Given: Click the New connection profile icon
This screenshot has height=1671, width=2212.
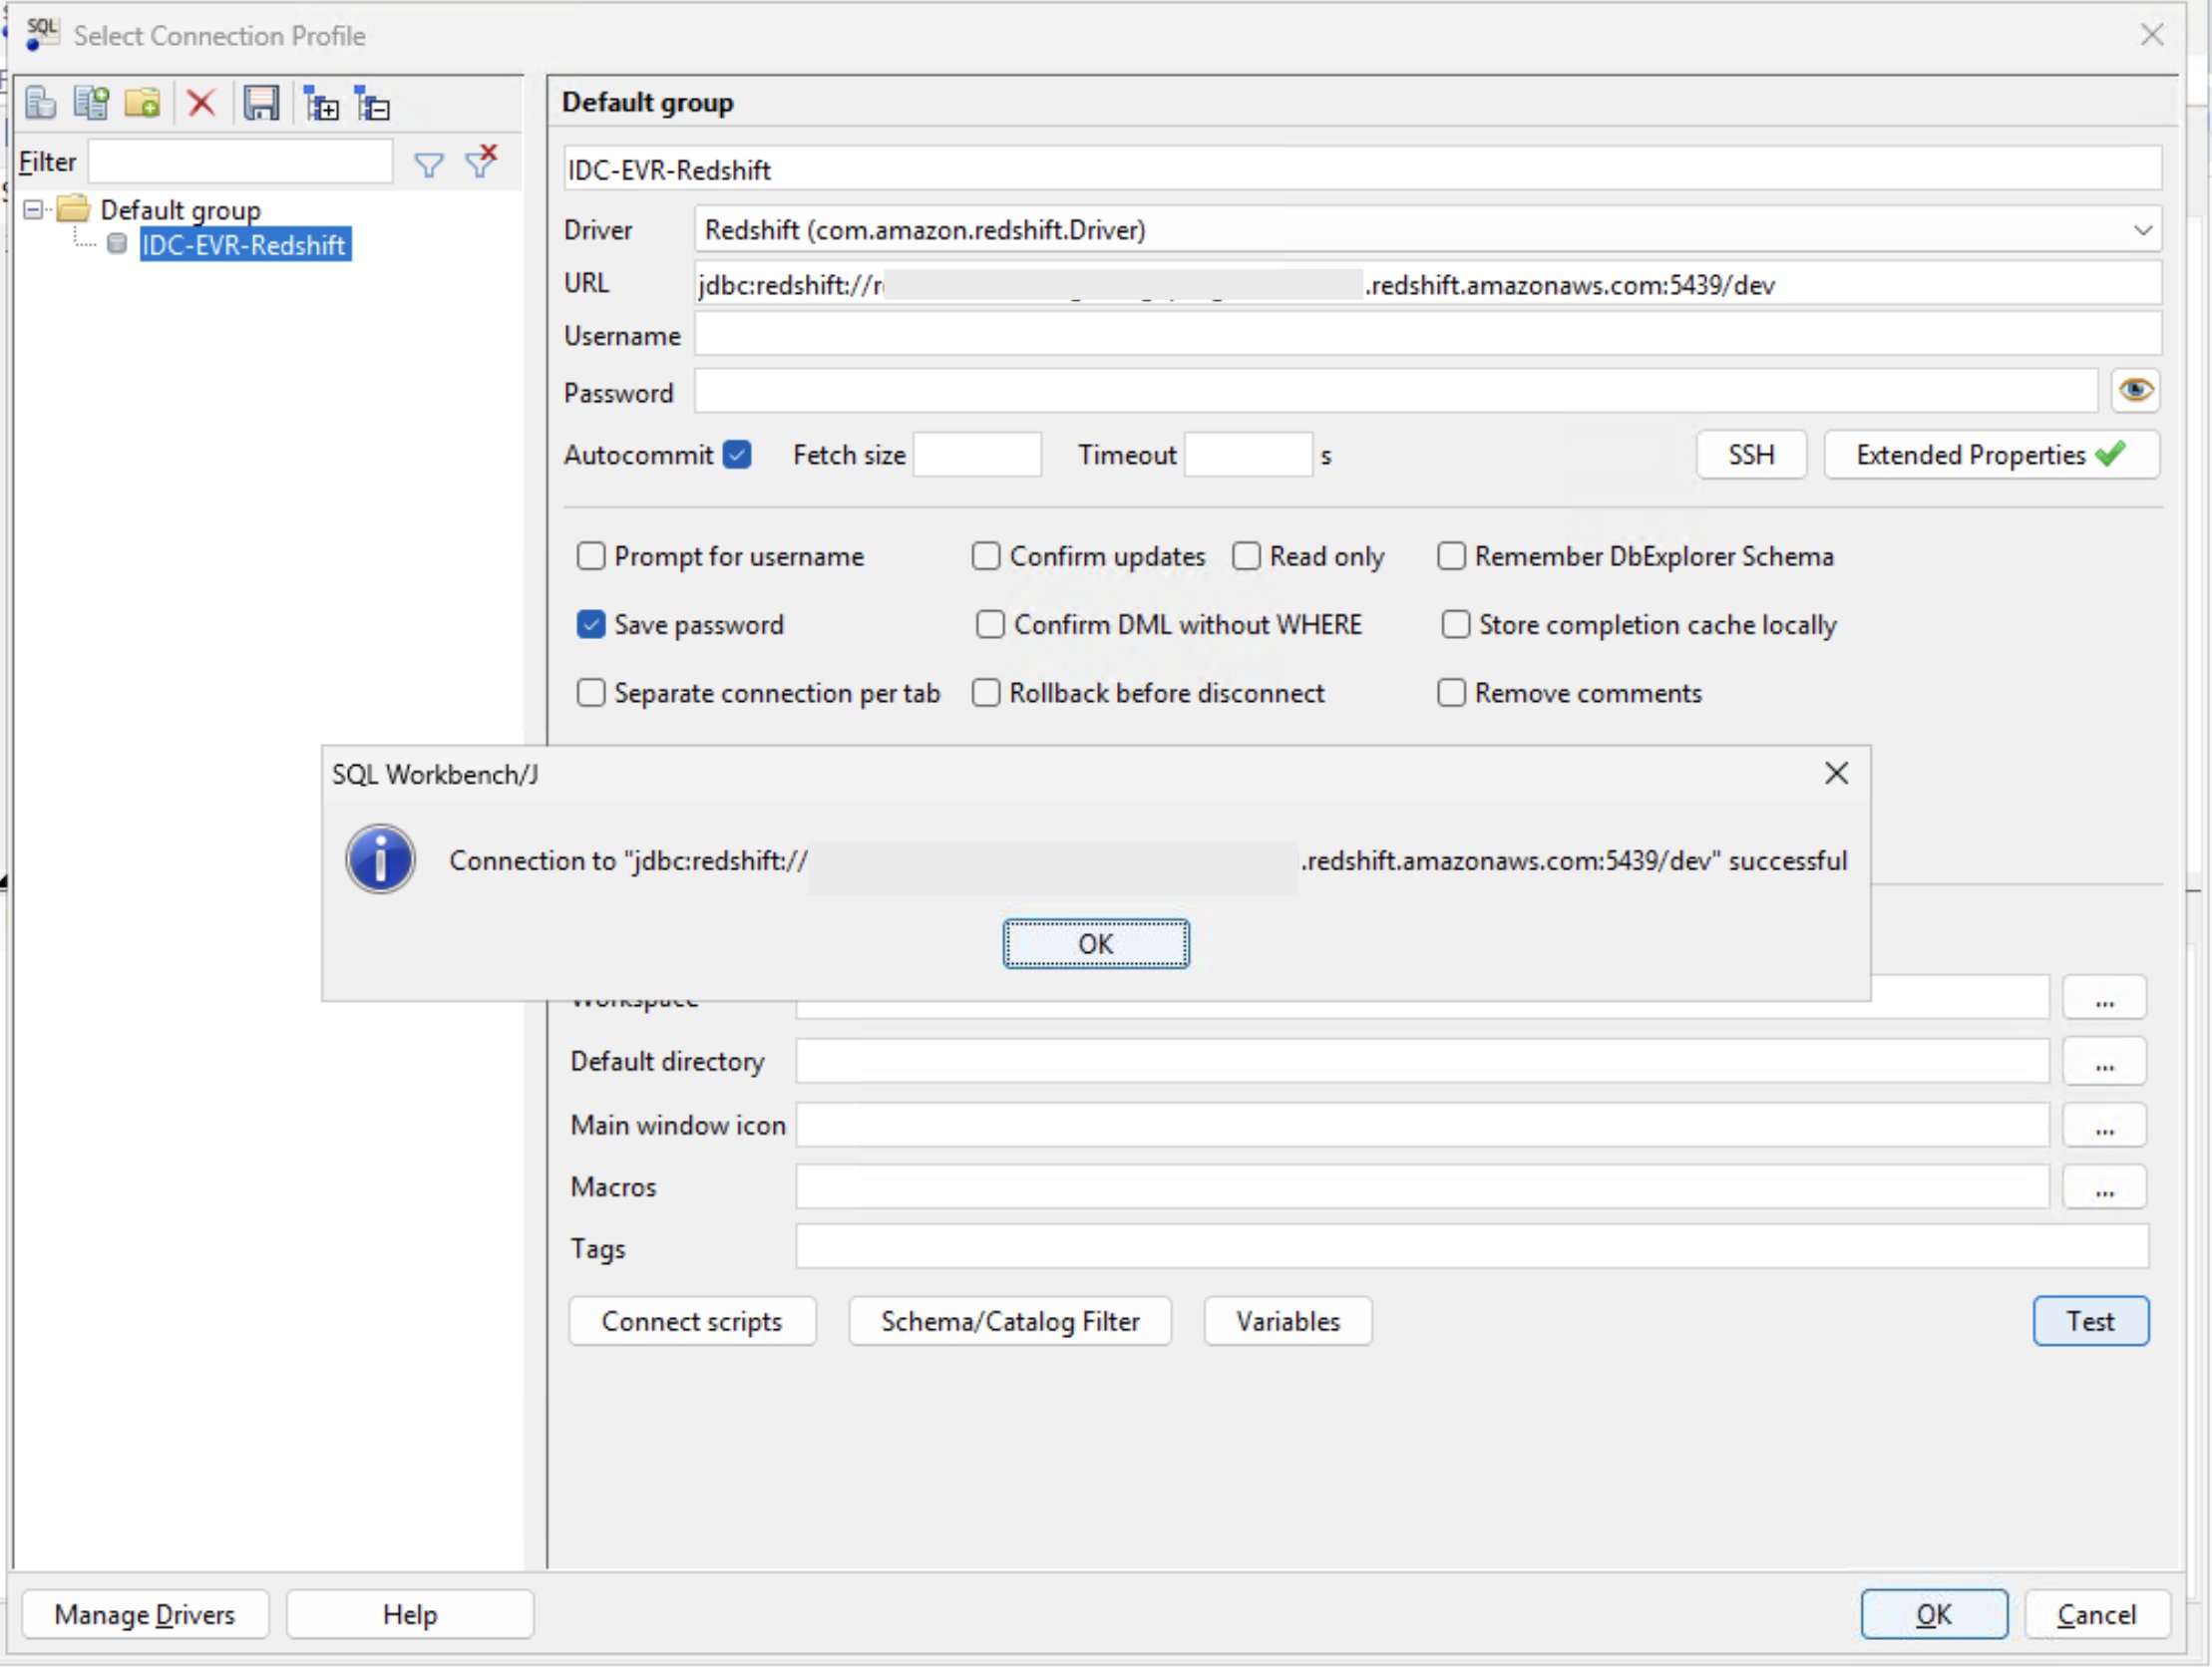Looking at the screenshot, I should (41, 103).
